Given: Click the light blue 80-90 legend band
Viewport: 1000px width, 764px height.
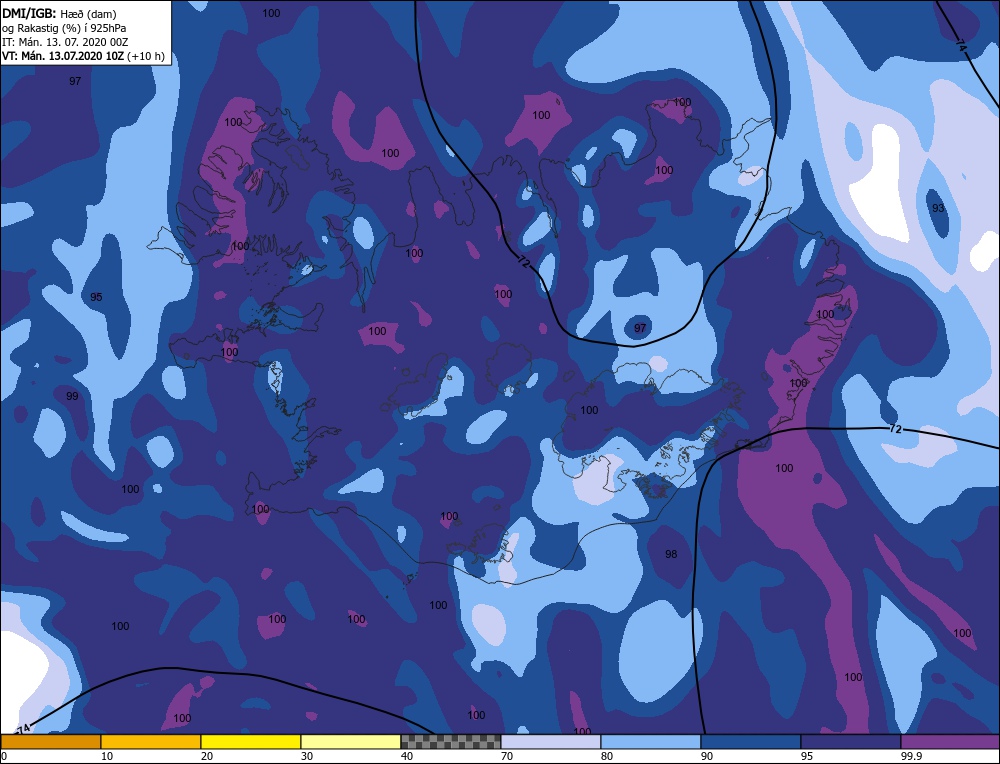Looking at the screenshot, I should tap(651, 742).
